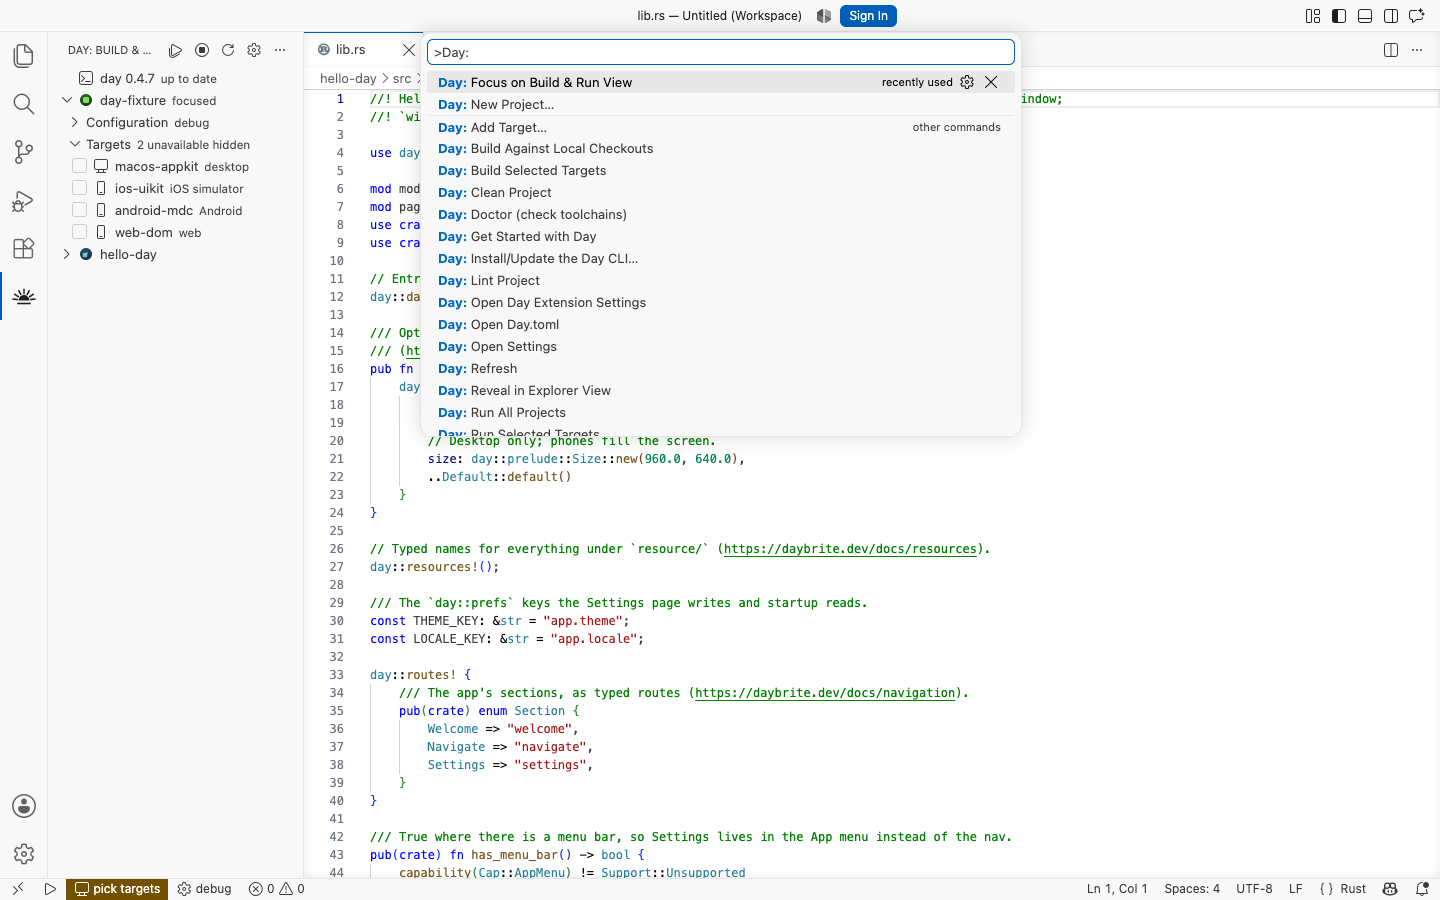Toggle primary side bar visibility
Screen dimensions: 1440x900
coord(1339,16)
